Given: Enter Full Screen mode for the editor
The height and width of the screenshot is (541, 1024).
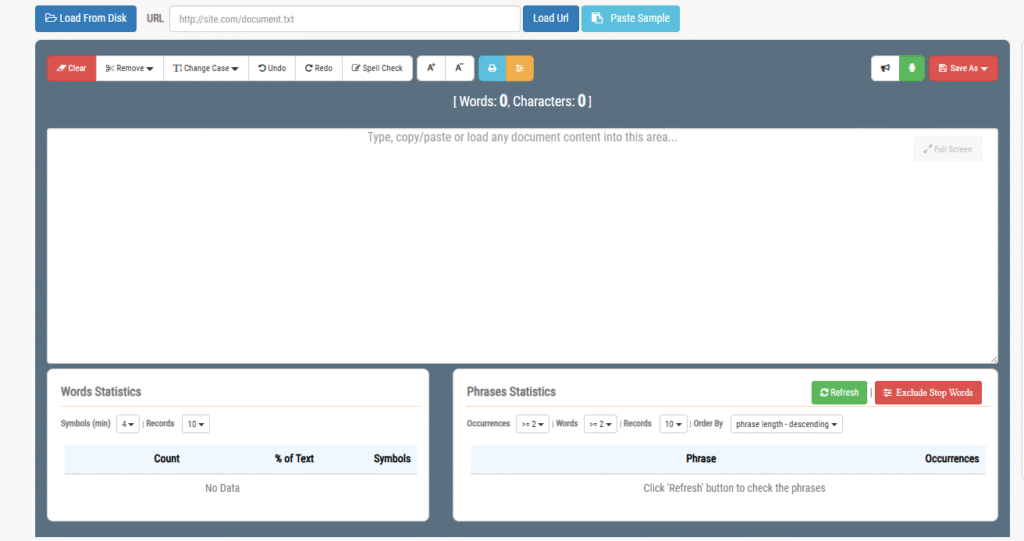Looking at the screenshot, I should coord(947,149).
